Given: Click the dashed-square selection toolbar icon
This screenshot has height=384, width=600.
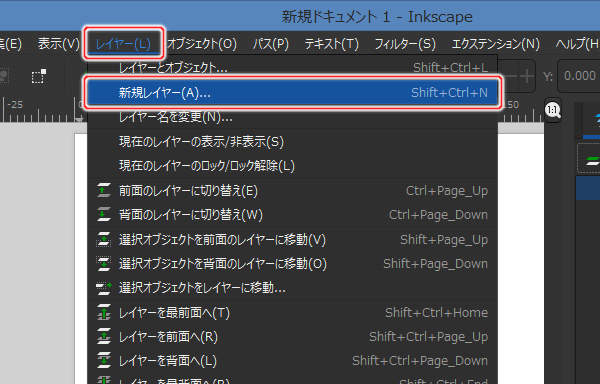Looking at the screenshot, I should pos(39,76).
